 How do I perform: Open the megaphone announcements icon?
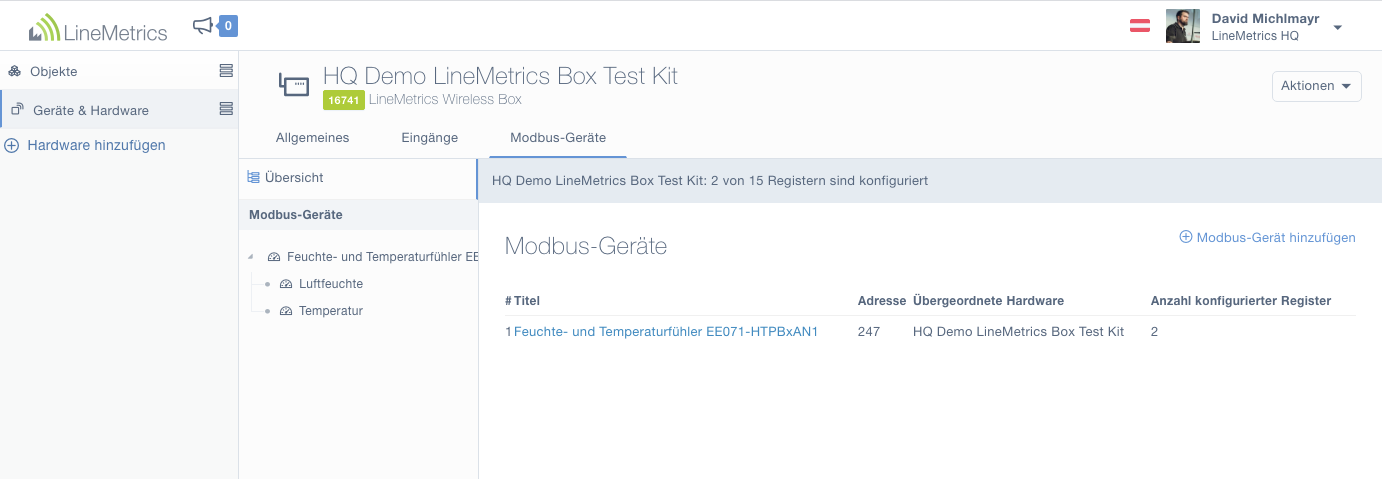point(203,26)
